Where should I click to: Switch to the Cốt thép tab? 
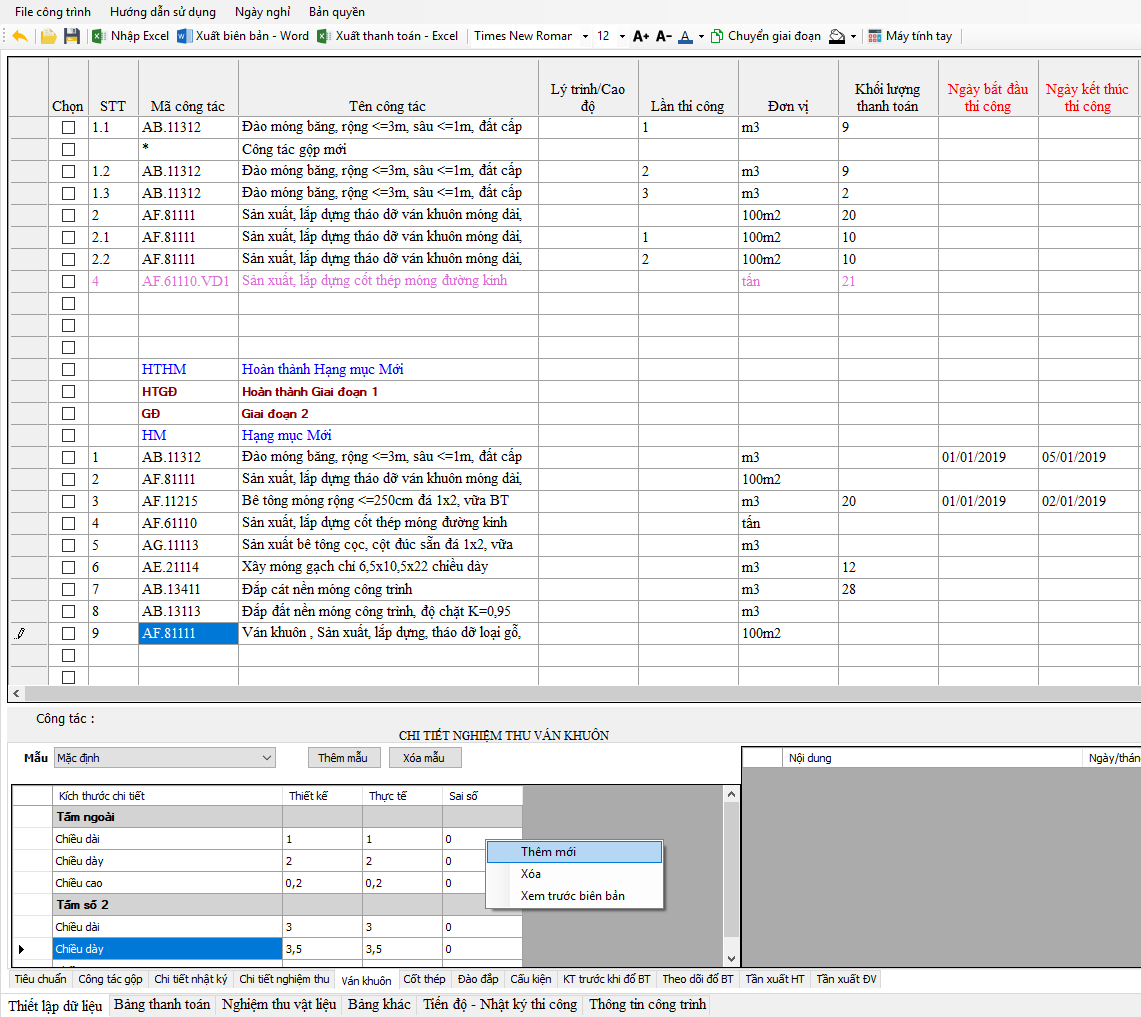[424, 979]
